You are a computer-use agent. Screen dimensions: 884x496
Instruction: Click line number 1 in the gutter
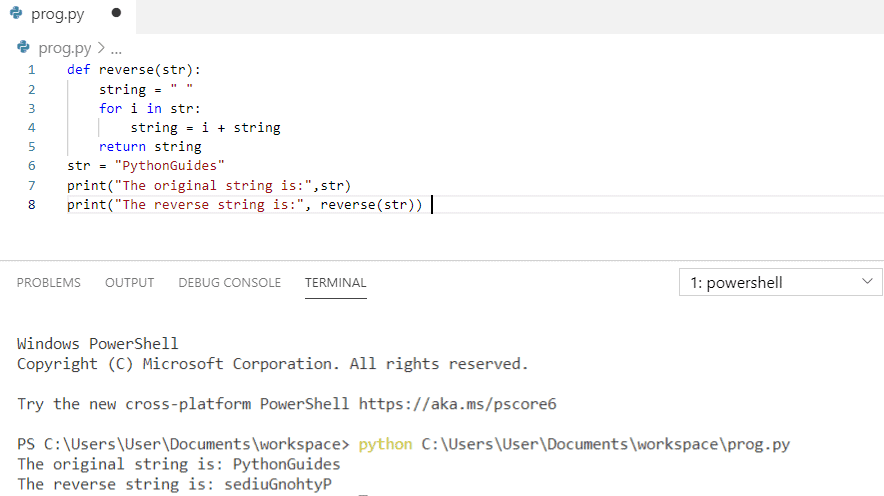pos(31,70)
